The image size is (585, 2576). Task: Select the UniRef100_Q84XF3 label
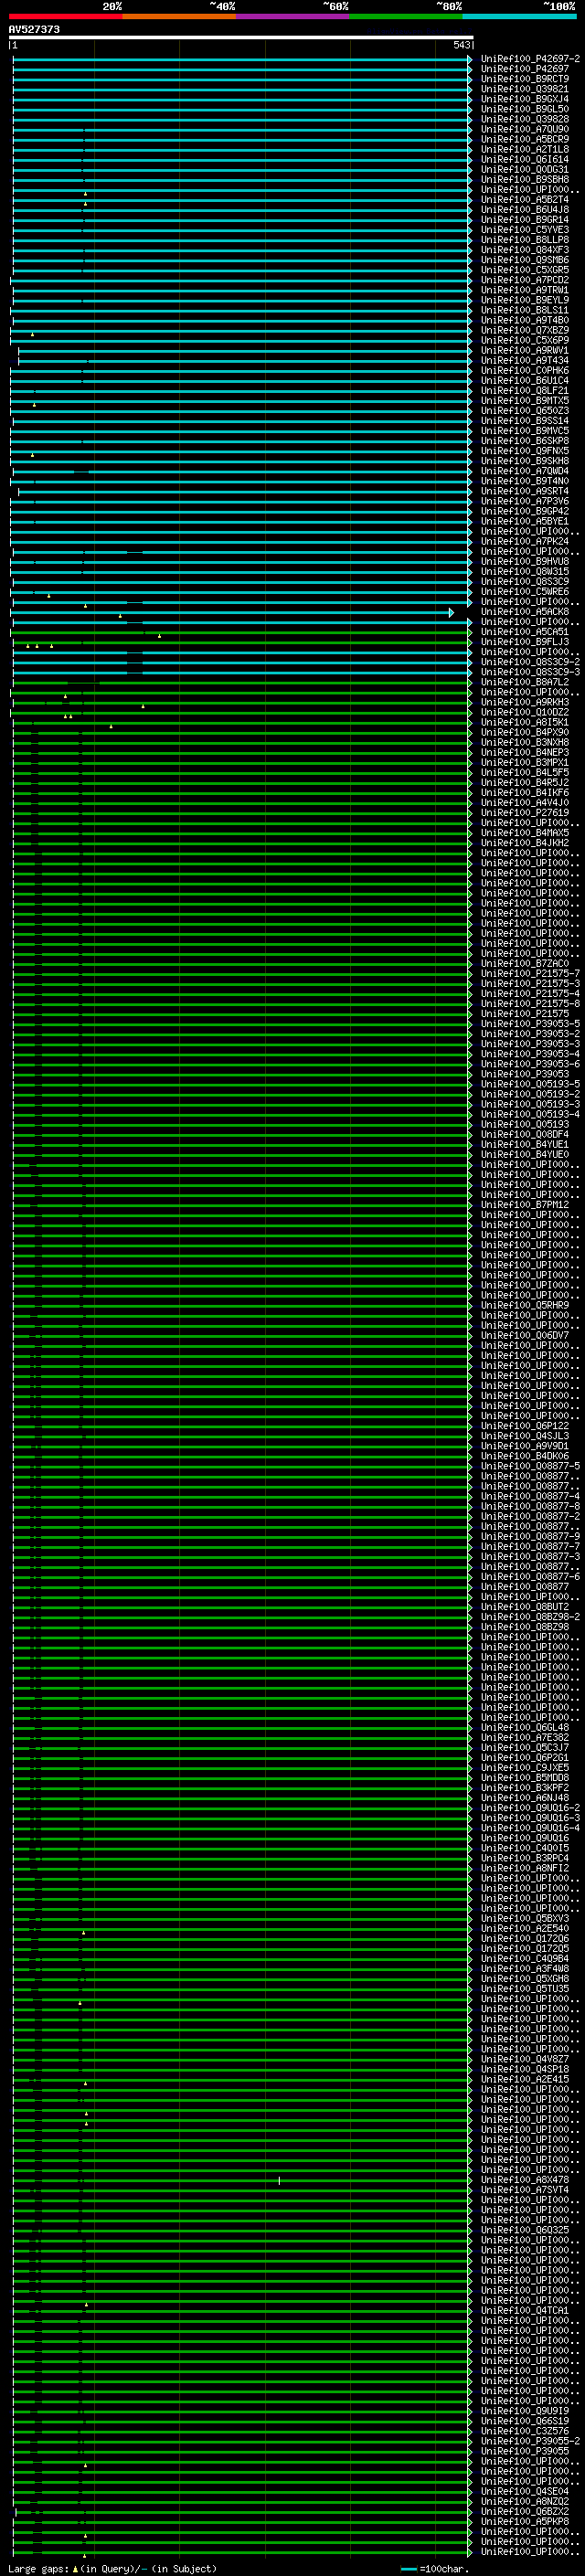(x=525, y=250)
